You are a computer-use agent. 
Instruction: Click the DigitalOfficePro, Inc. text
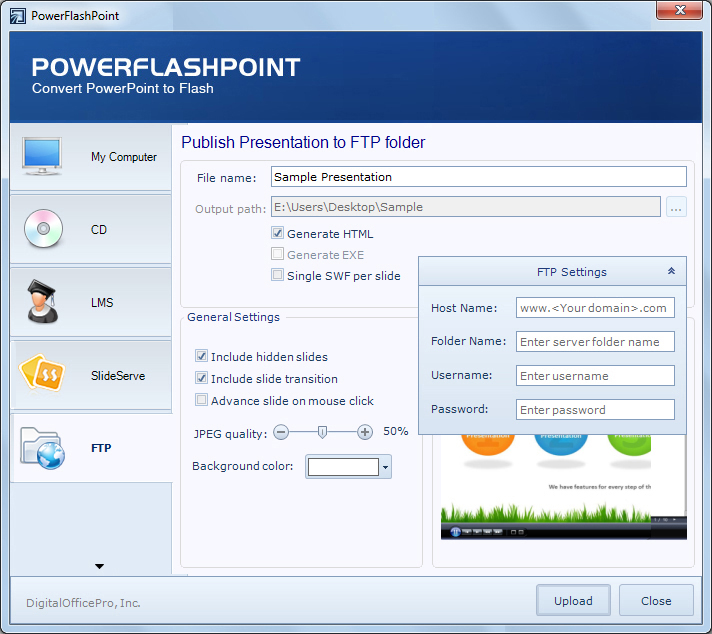click(x=83, y=603)
